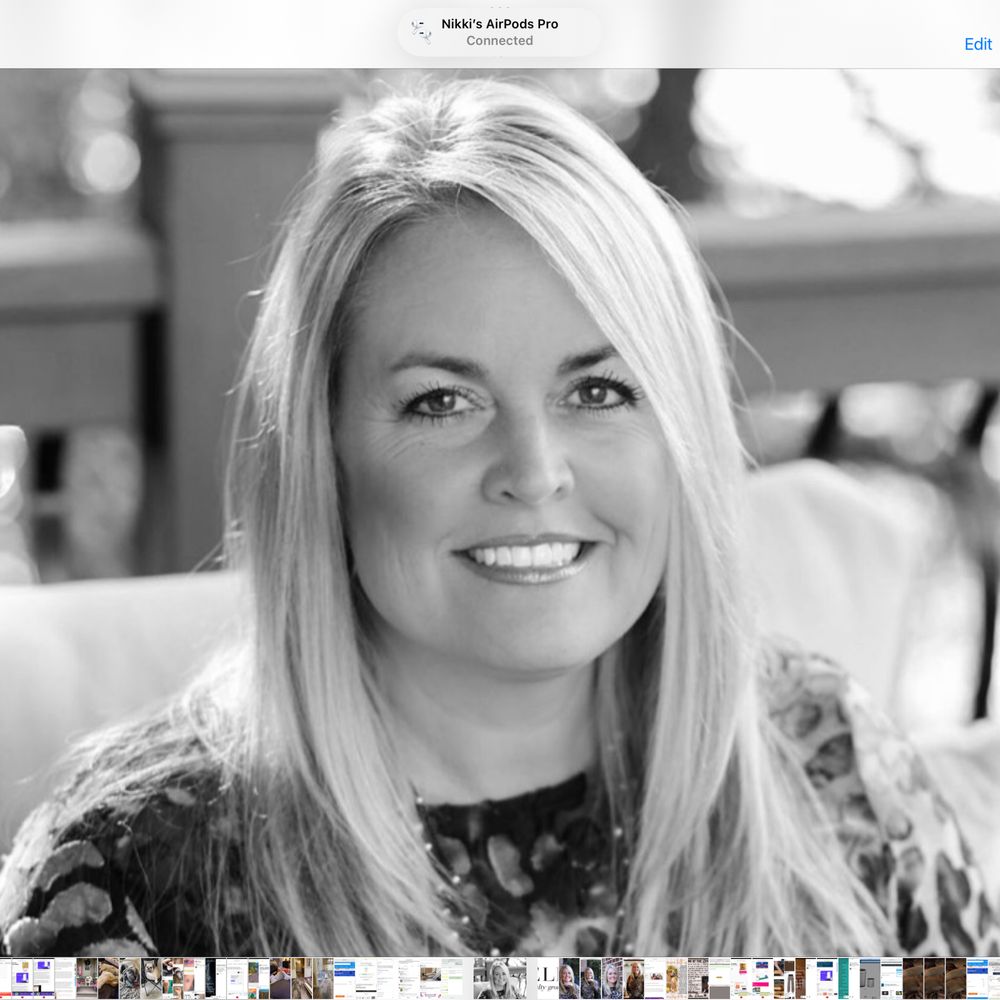
Task: Open the trousers clothing product thumbnail
Action: (778, 978)
